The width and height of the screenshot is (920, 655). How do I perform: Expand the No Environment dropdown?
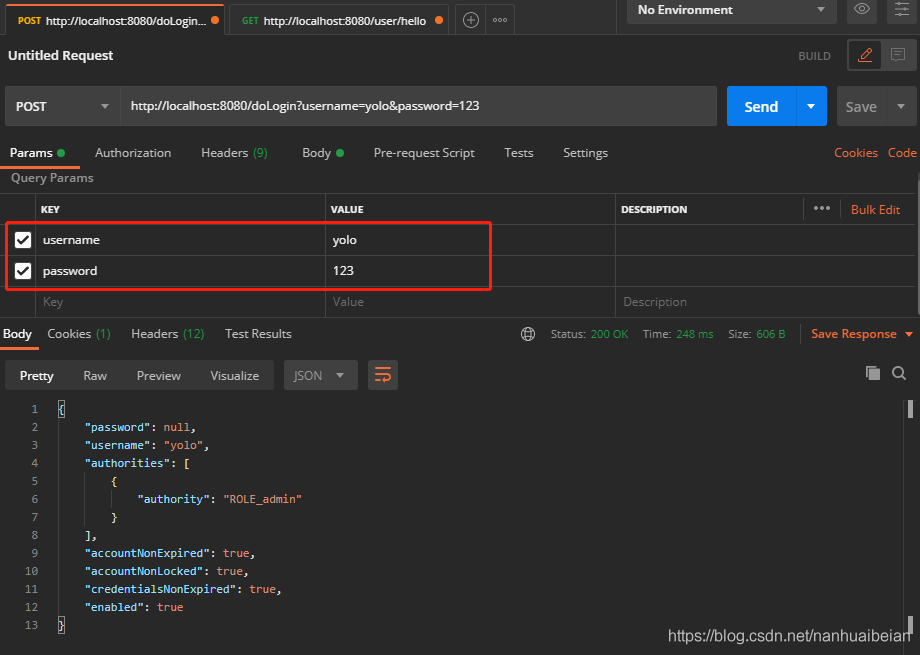click(x=731, y=10)
